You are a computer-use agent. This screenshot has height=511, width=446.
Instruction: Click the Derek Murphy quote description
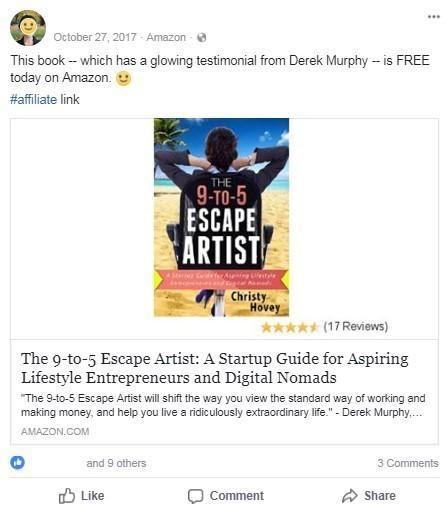tap(223, 405)
